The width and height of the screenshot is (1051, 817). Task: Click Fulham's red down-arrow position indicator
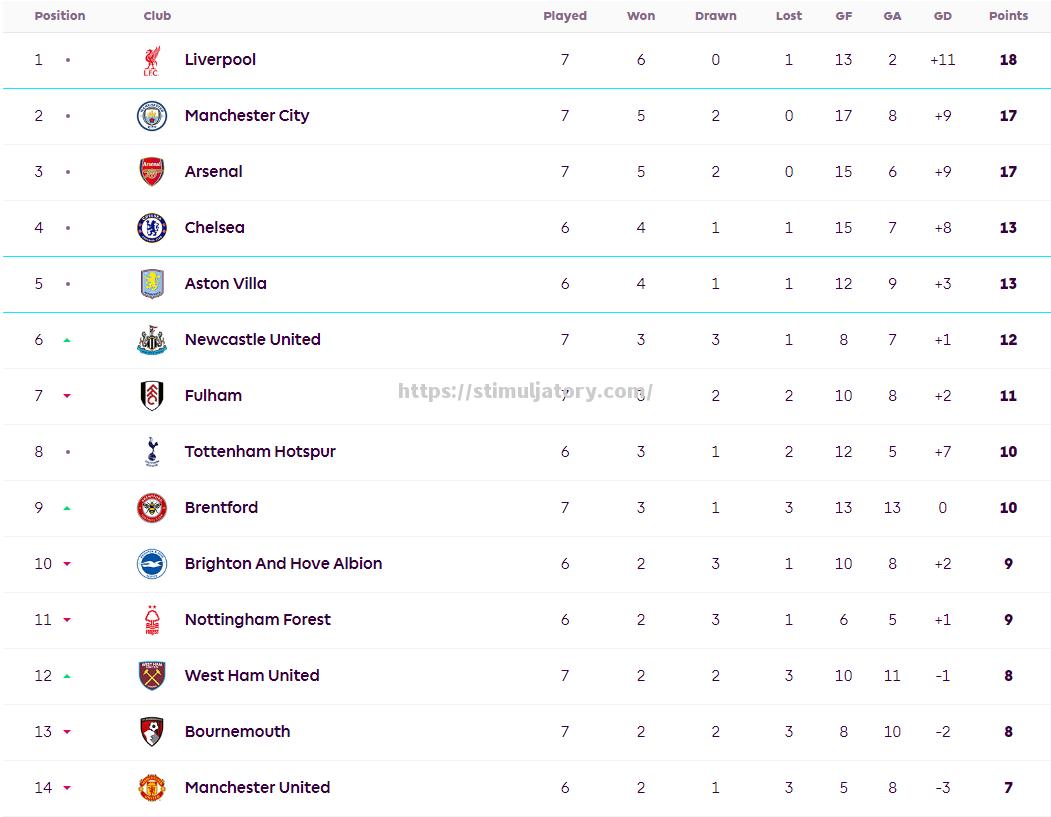[x=67, y=396]
